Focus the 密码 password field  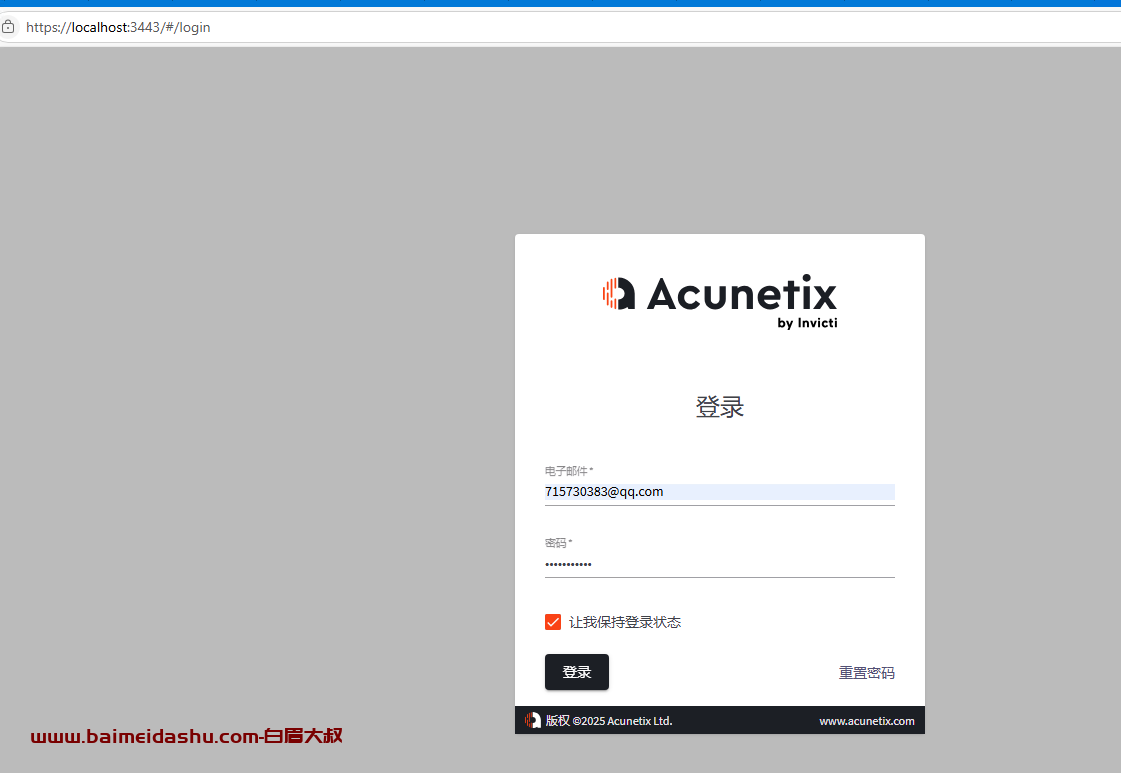[719, 564]
